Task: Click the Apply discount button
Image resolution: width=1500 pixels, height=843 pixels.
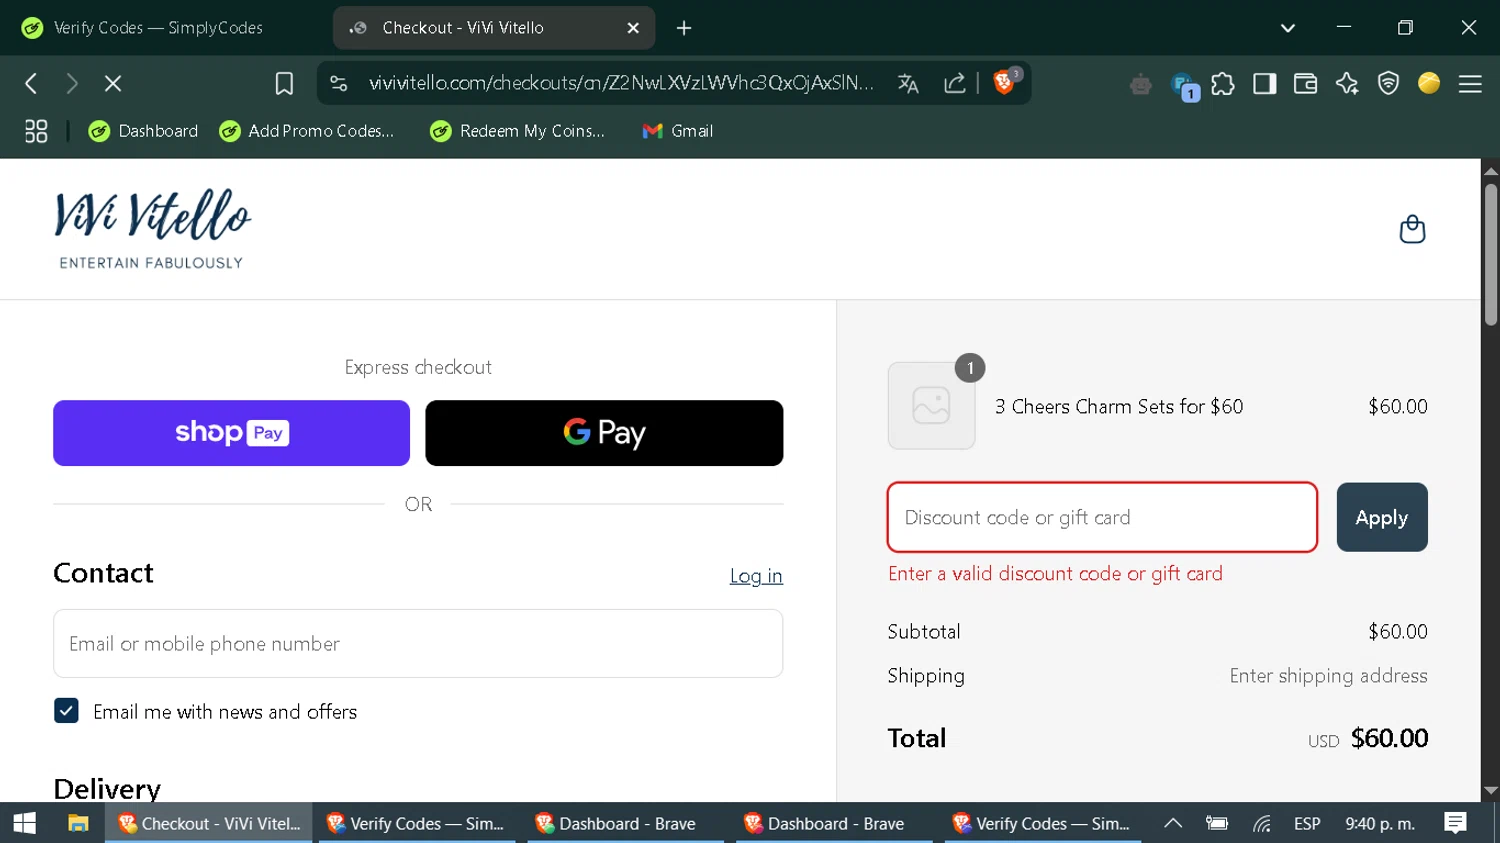Action: tap(1382, 517)
